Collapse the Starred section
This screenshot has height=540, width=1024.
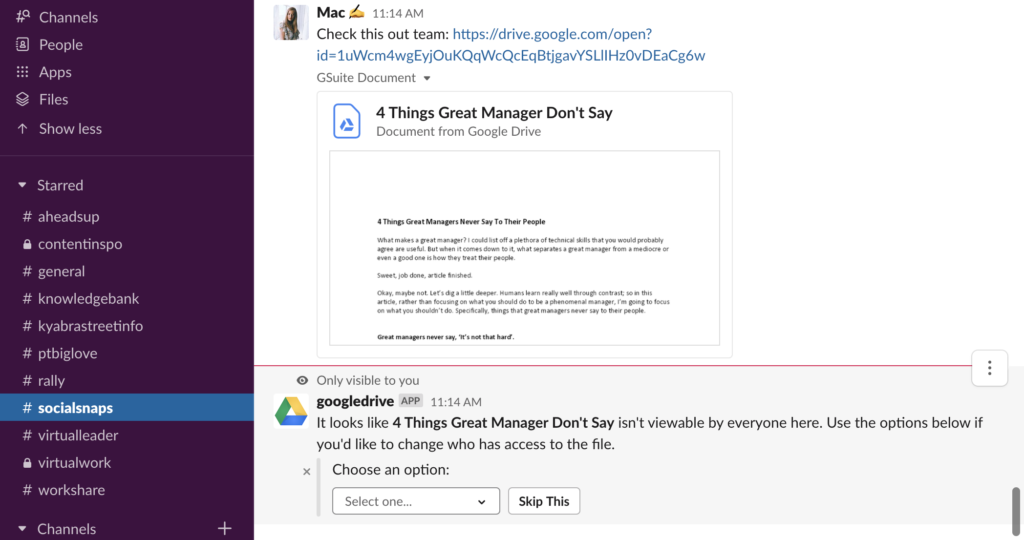point(22,185)
